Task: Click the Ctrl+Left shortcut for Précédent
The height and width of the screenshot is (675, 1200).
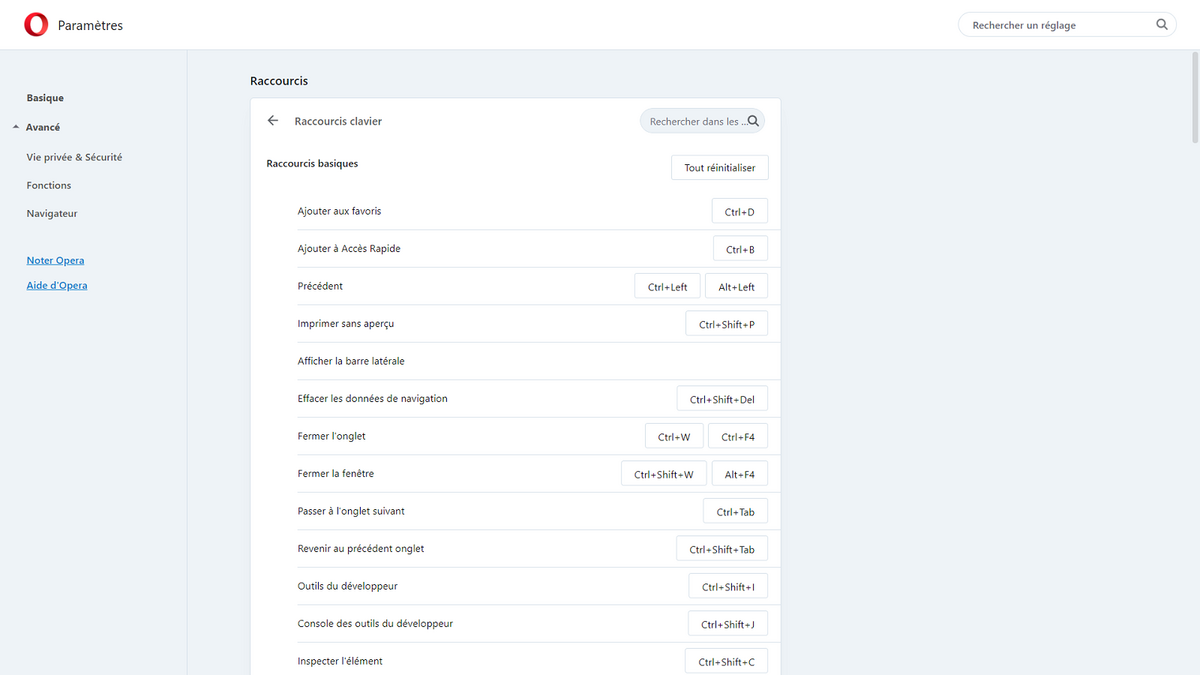Action: pyautogui.click(x=668, y=286)
